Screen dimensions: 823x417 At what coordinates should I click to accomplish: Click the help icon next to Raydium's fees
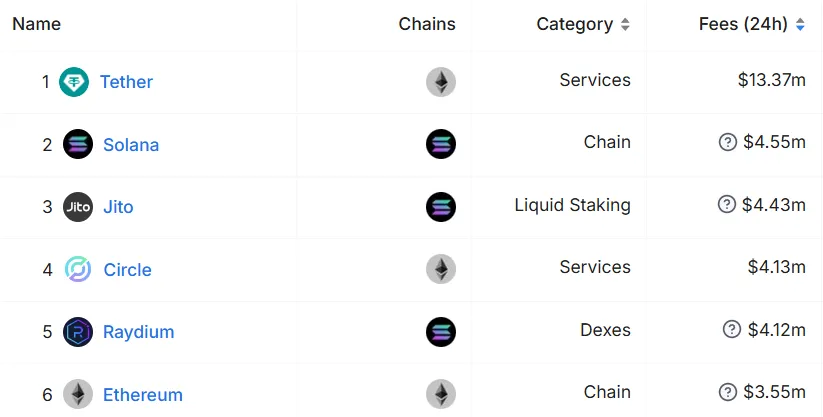tap(732, 329)
